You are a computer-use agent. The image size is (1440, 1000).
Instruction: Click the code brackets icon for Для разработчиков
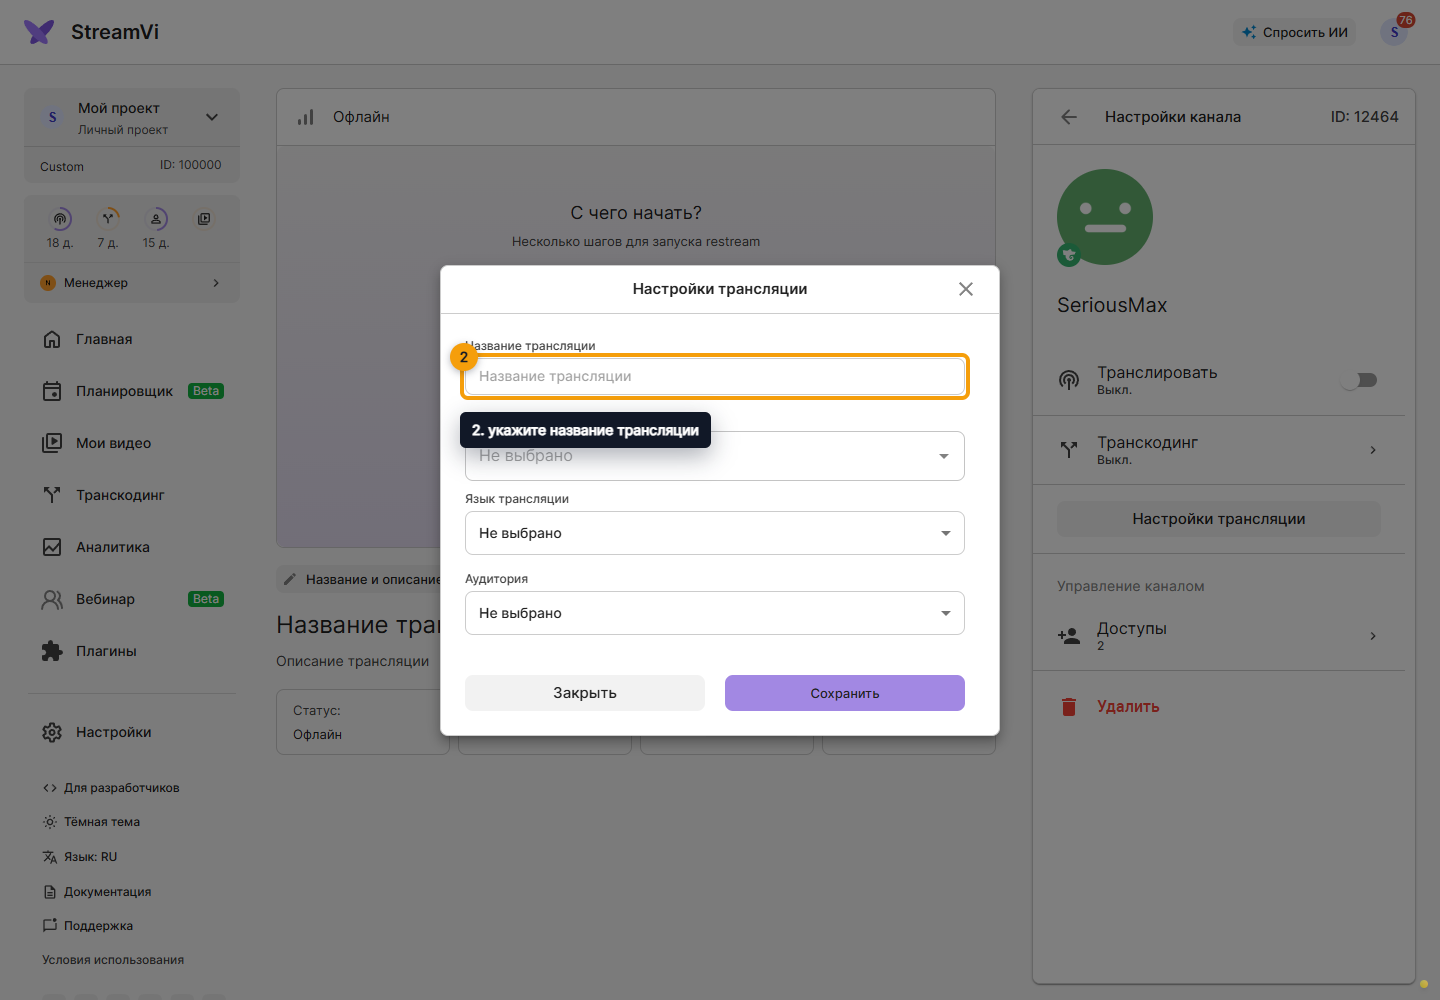click(x=50, y=788)
